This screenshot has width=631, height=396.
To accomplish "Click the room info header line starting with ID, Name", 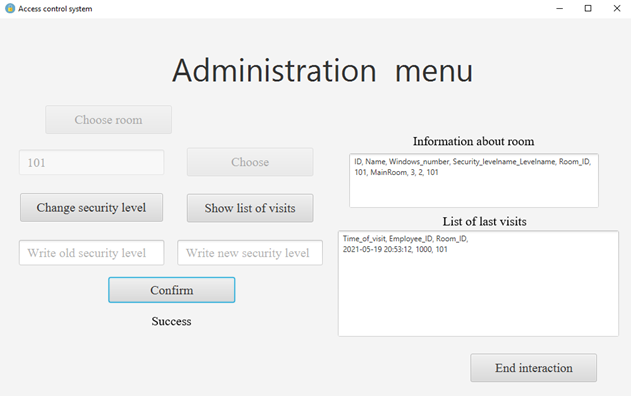I will (472, 162).
